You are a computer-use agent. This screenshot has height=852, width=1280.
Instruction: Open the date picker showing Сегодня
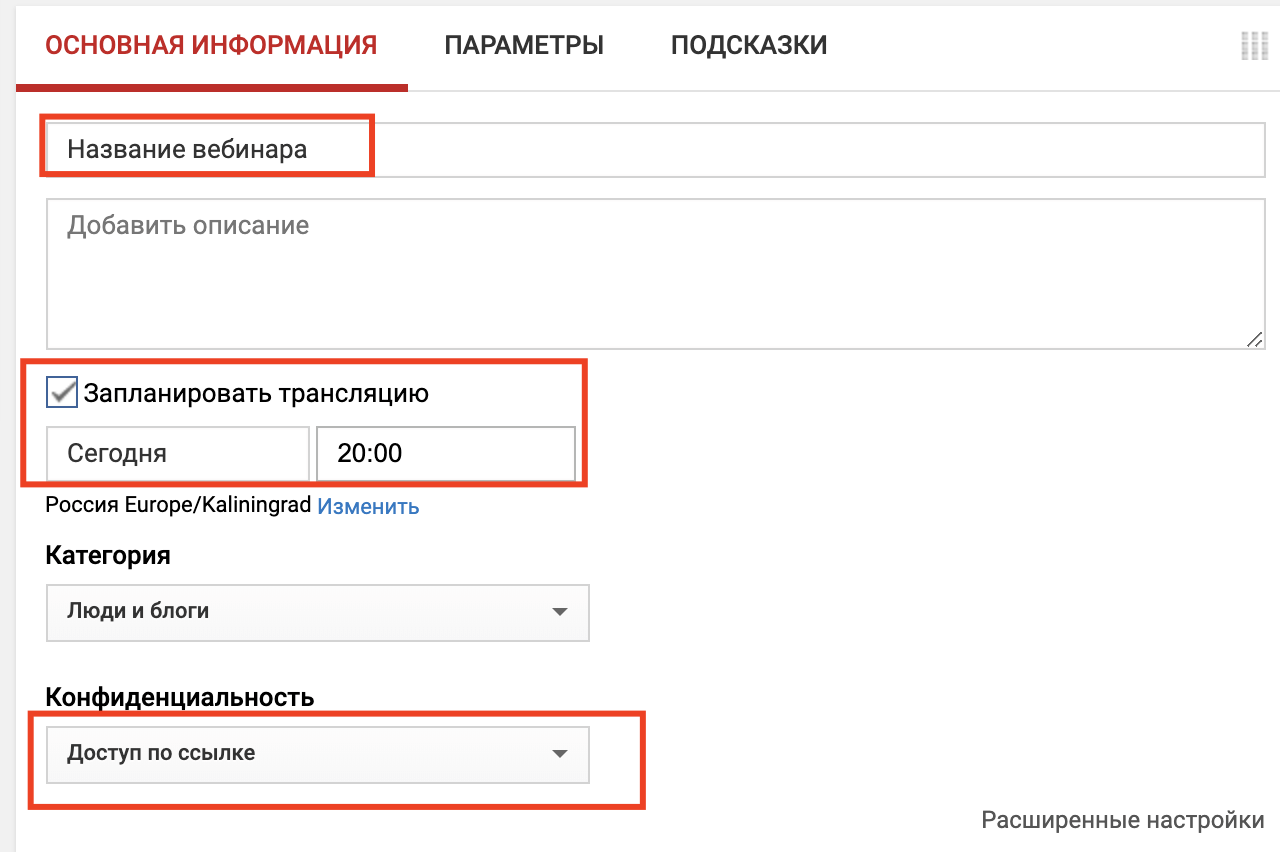click(177, 454)
